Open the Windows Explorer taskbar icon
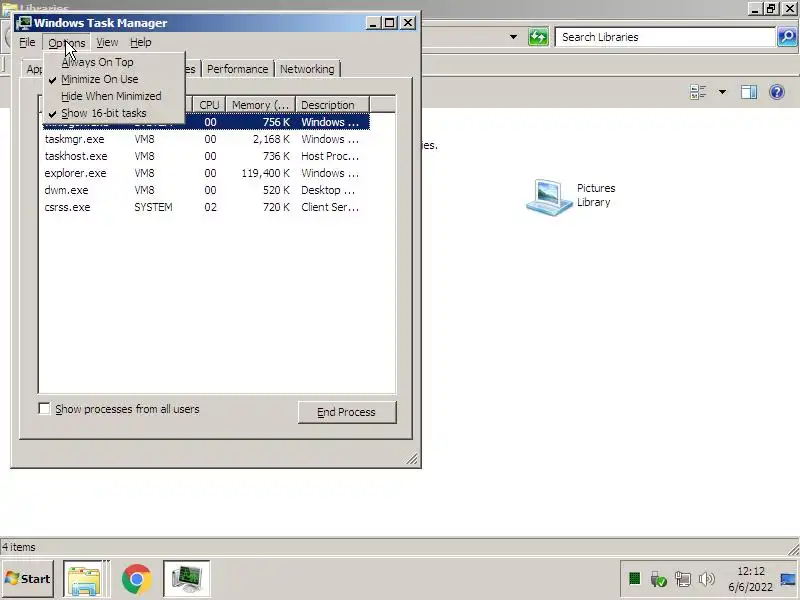 point(84,579)
